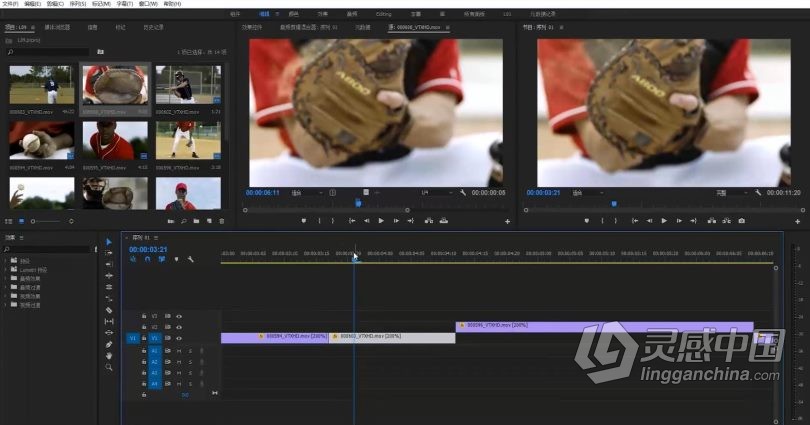
Task: Add a marker in the timeline header
Action: point(176,259)
